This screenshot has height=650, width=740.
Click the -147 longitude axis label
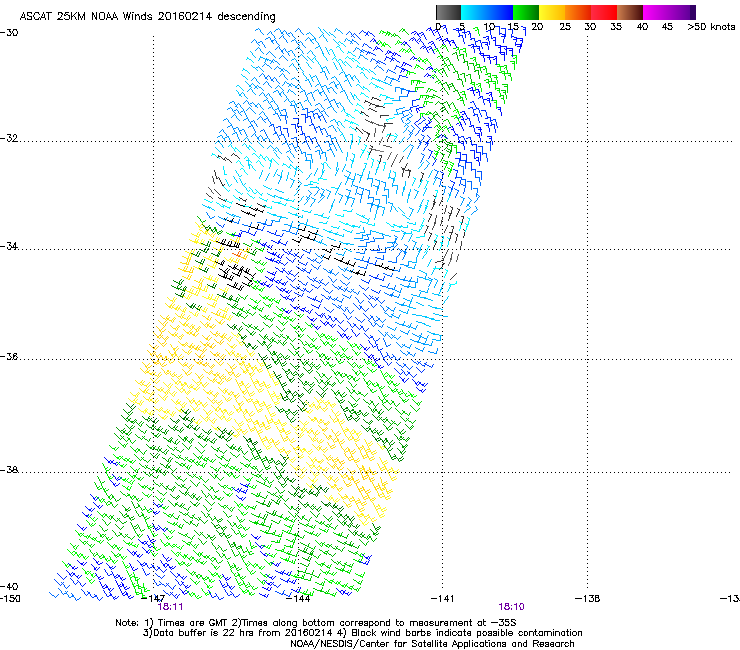coord(153,599)
